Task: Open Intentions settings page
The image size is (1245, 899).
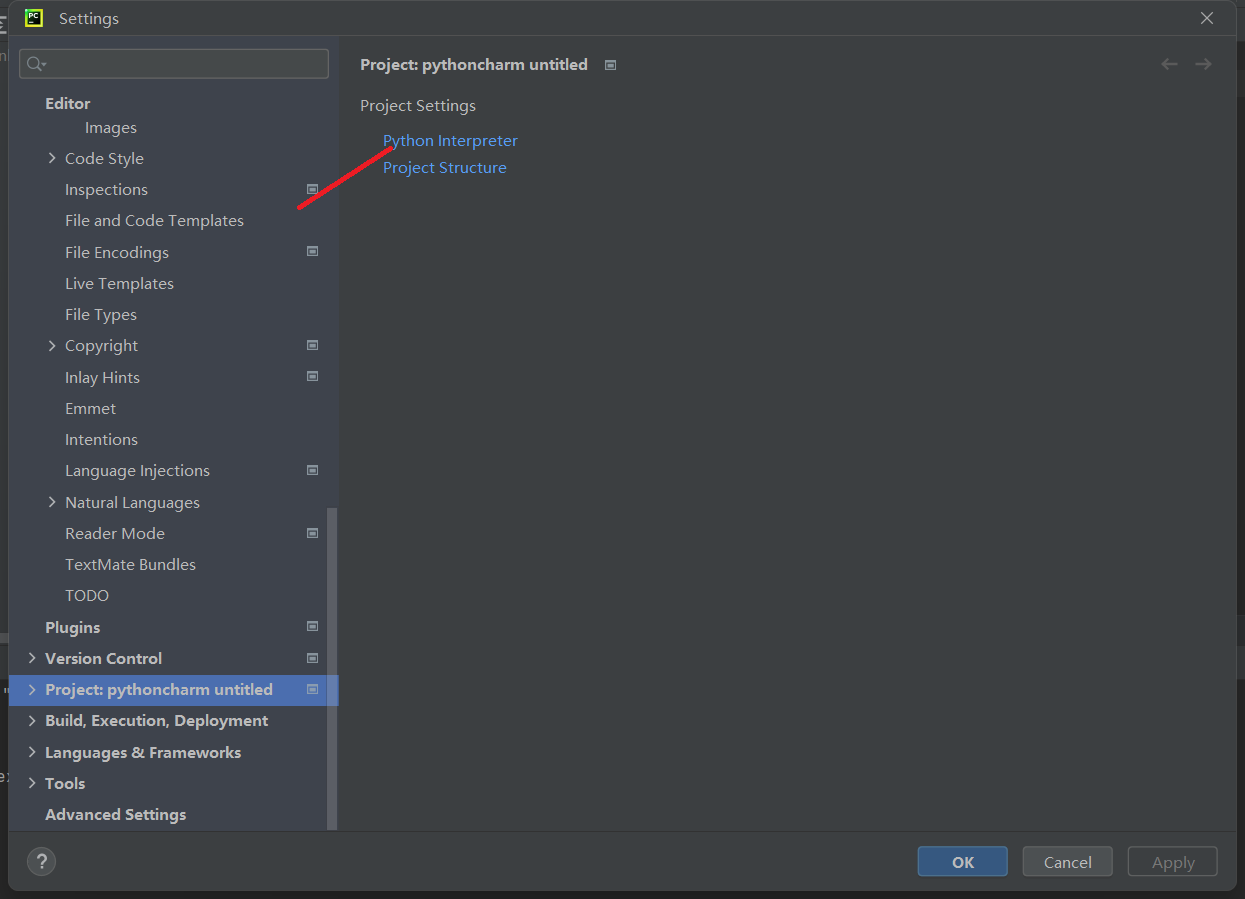Action: pyautogui.click(x=101, y=439)
